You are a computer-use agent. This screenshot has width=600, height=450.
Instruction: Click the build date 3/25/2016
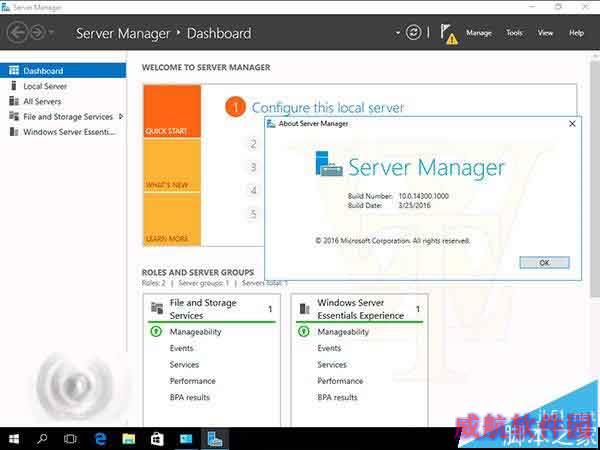[x=414, y=205]
